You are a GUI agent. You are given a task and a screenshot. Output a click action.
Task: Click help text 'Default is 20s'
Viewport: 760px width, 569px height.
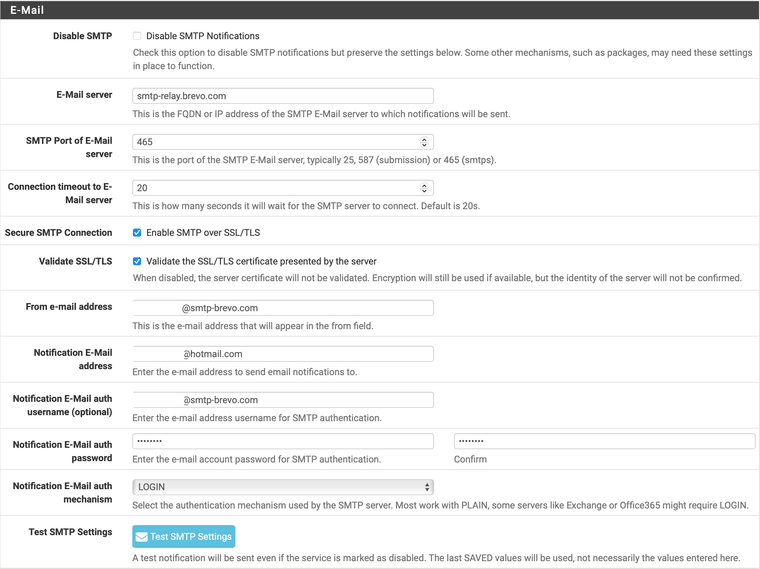tap(450, 206)
